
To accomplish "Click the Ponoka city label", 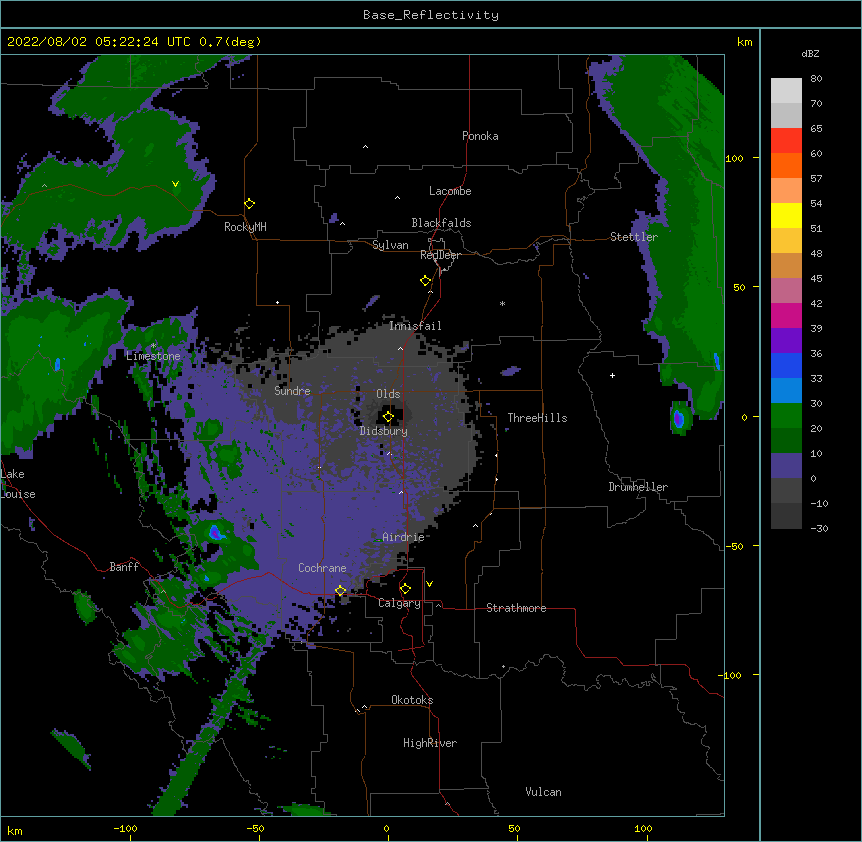I will 480,136.
